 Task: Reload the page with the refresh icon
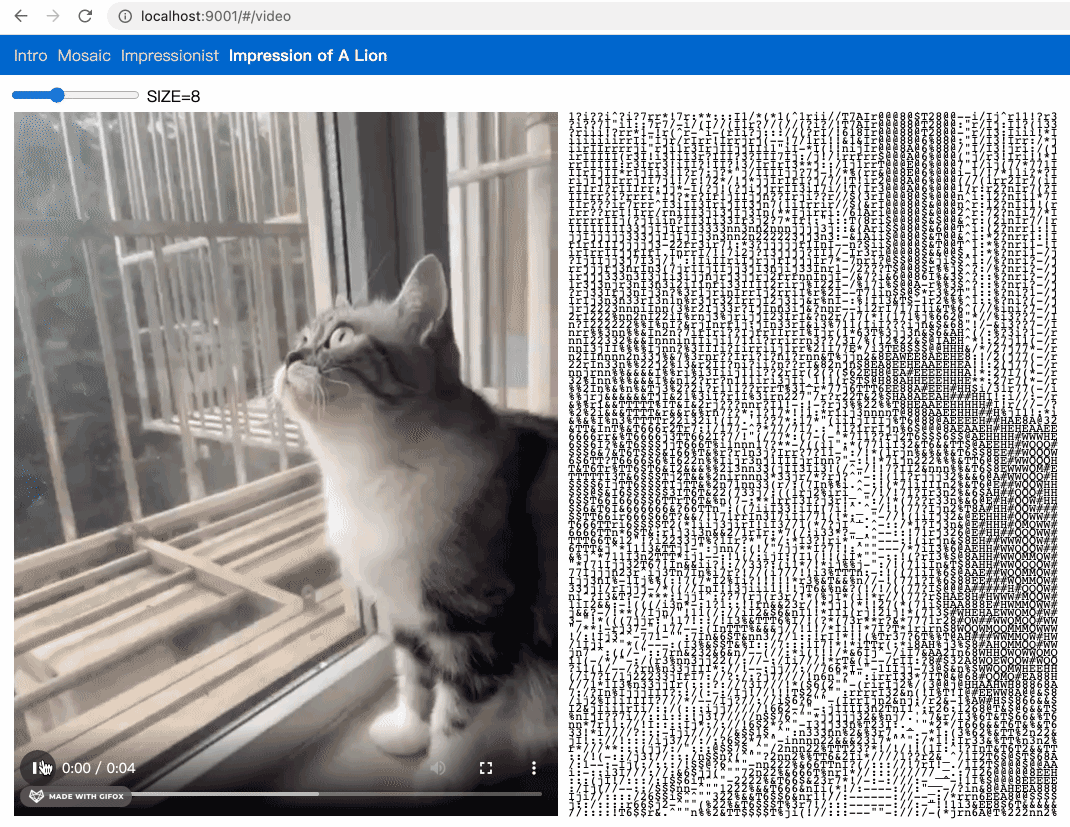[x=85, y=16]
